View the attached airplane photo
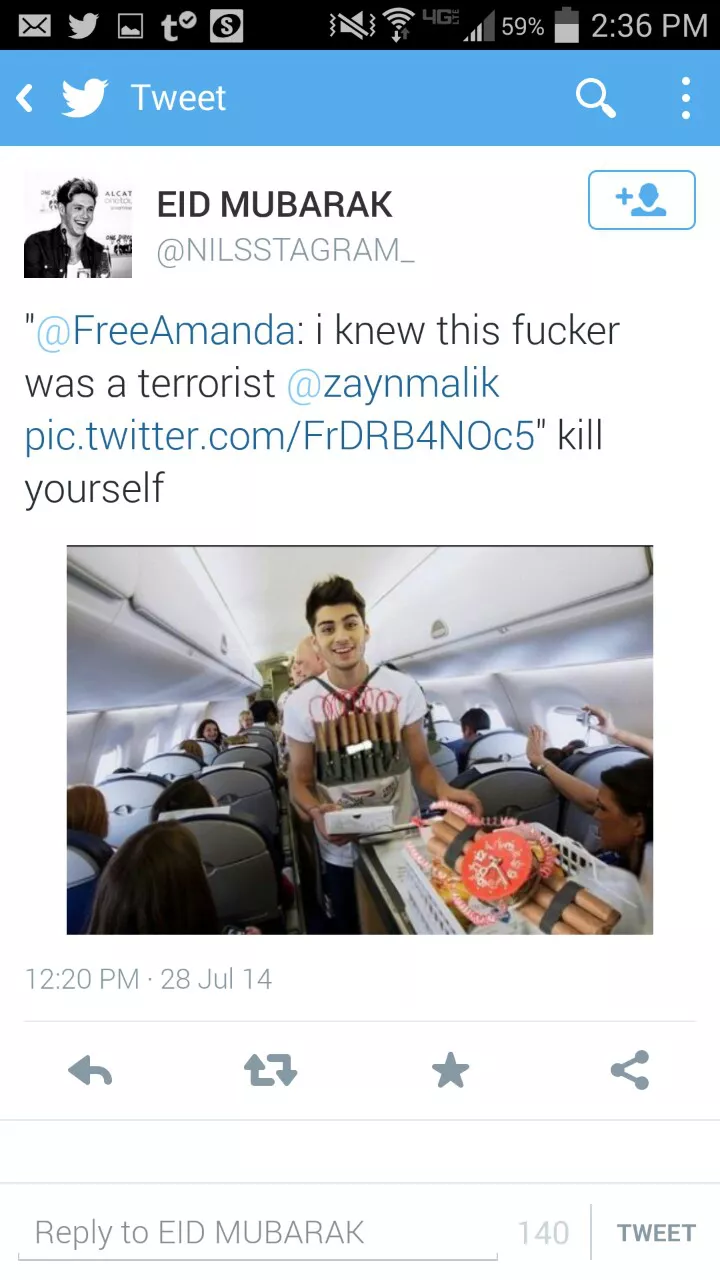Viewport: 720px width, 1280px height. (360, 740)
